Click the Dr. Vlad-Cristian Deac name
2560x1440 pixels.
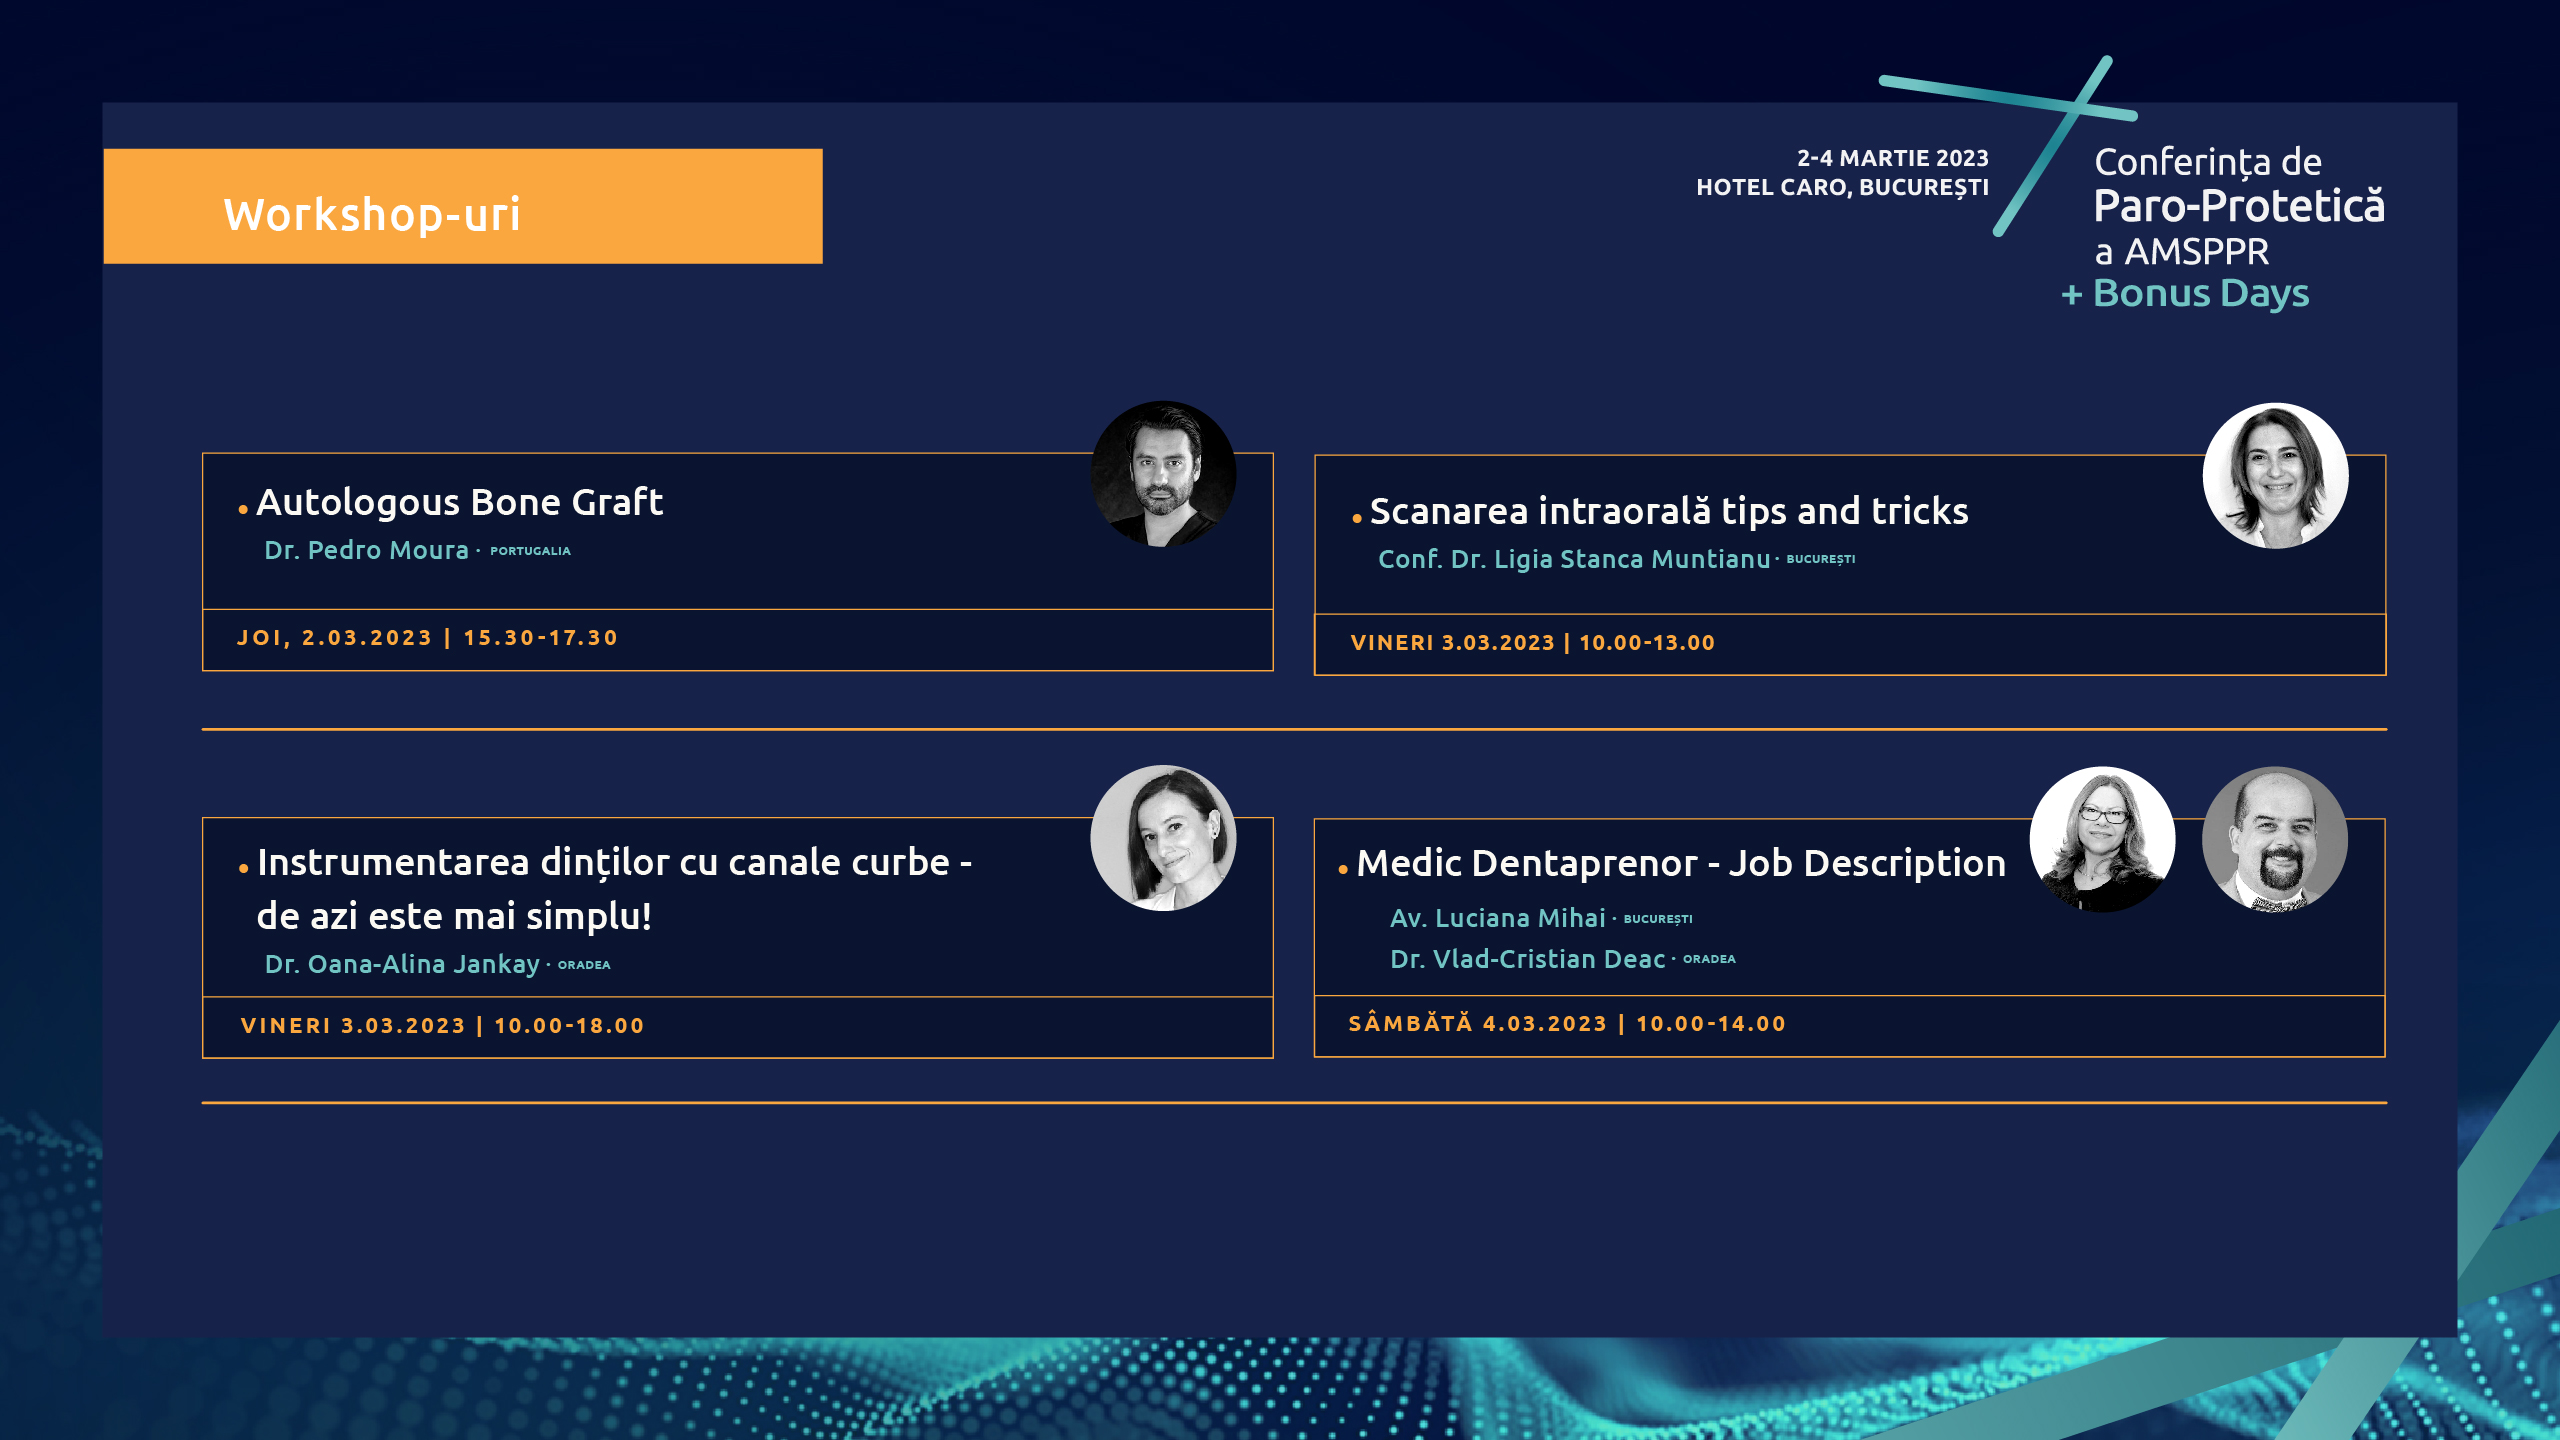click(1527, 959)
